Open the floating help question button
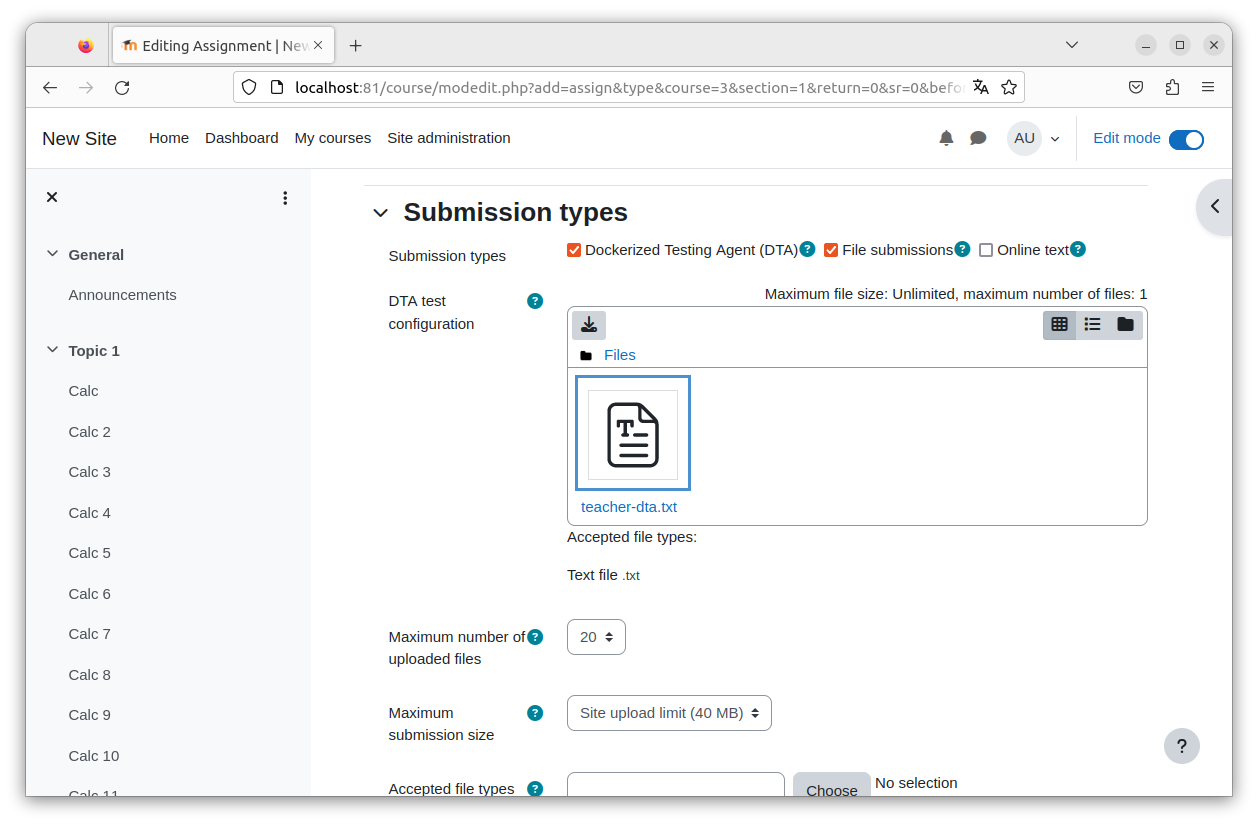The height and width of the screenshot is (825, 1258). pyautogui.click(x=1182, y=746)
